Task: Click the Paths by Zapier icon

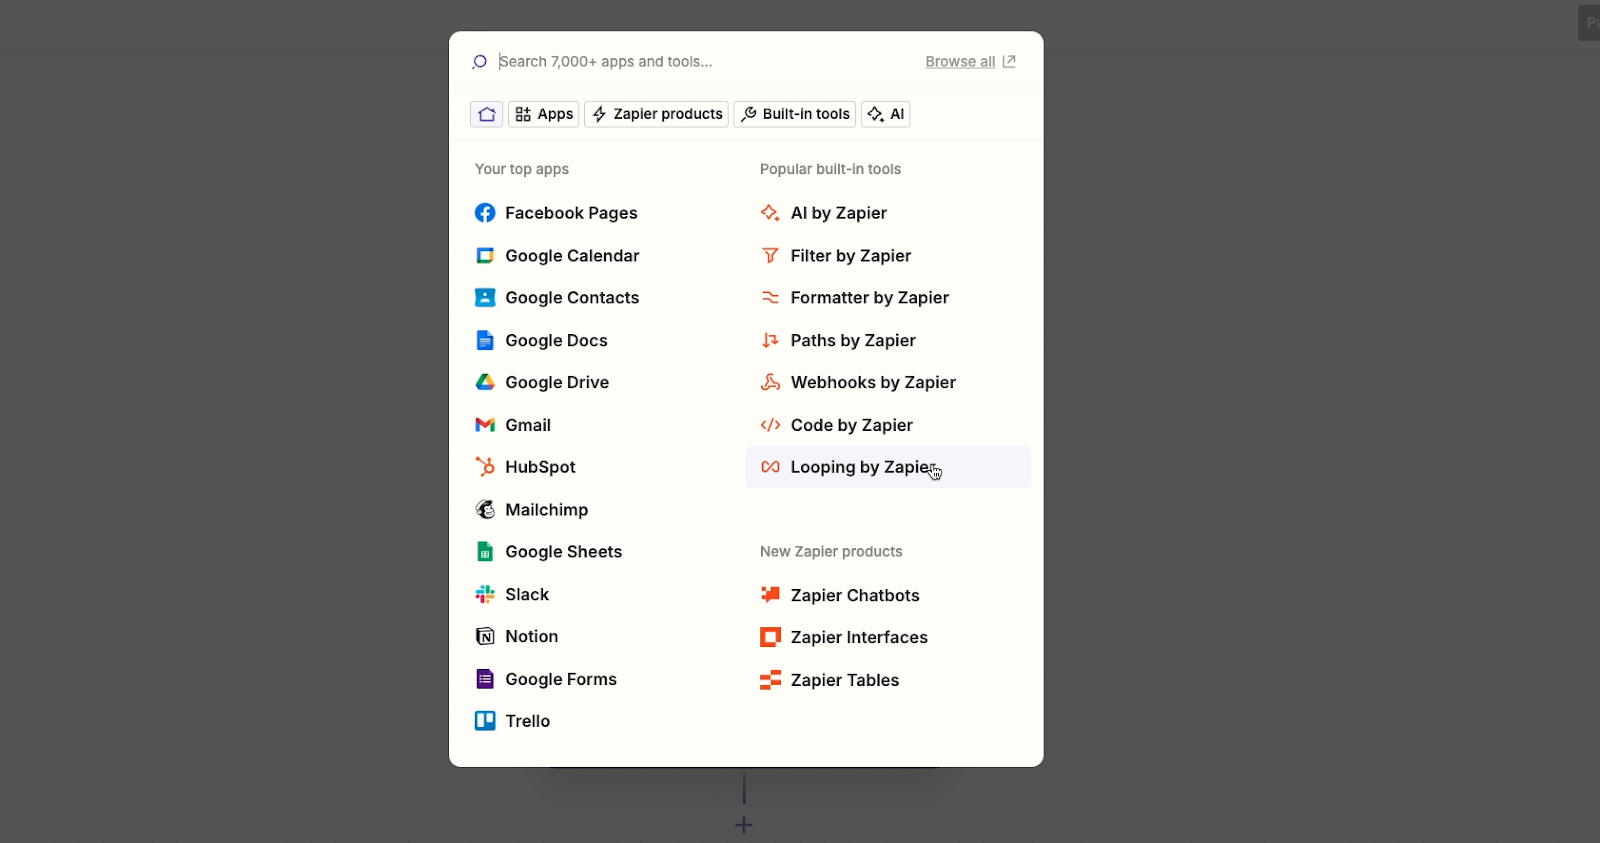Action: point(770,341)
